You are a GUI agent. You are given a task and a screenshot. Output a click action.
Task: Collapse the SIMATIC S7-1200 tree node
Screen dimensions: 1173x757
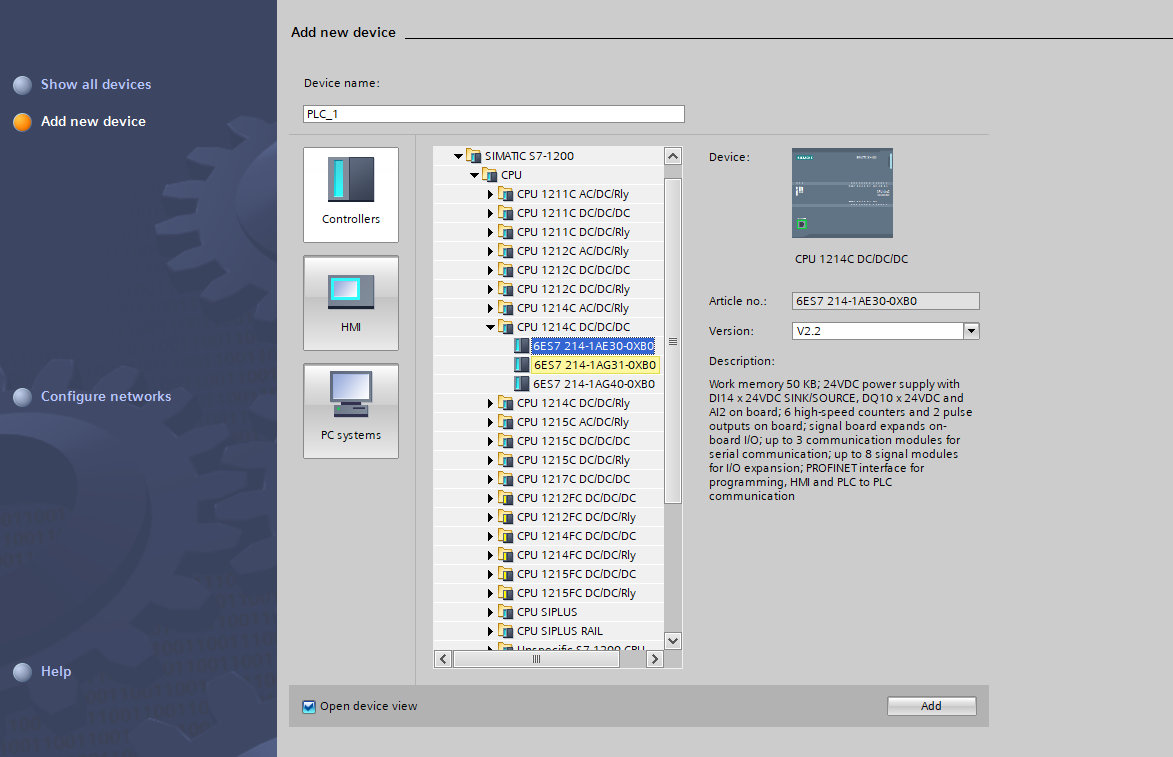[458, 156]
